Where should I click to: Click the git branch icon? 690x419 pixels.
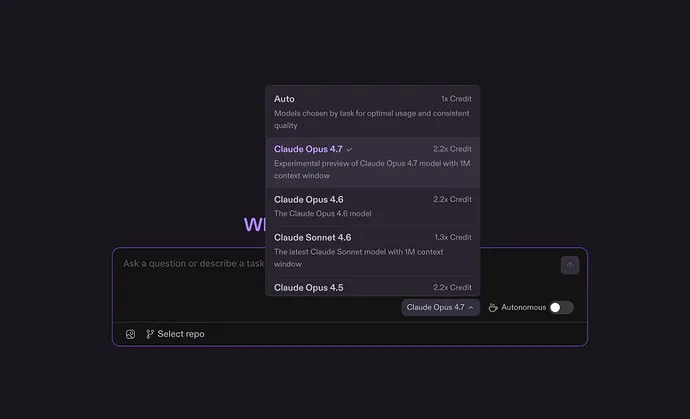click(150, 334)
